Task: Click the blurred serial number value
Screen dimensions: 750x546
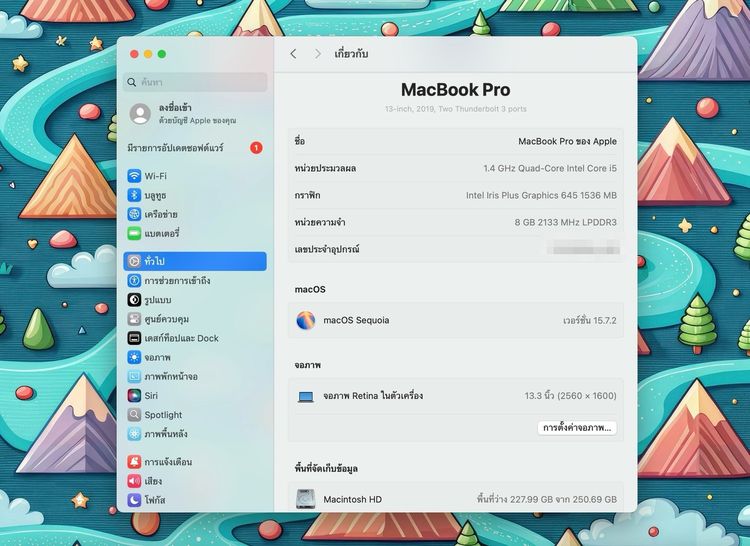Action: click(583, 249)
